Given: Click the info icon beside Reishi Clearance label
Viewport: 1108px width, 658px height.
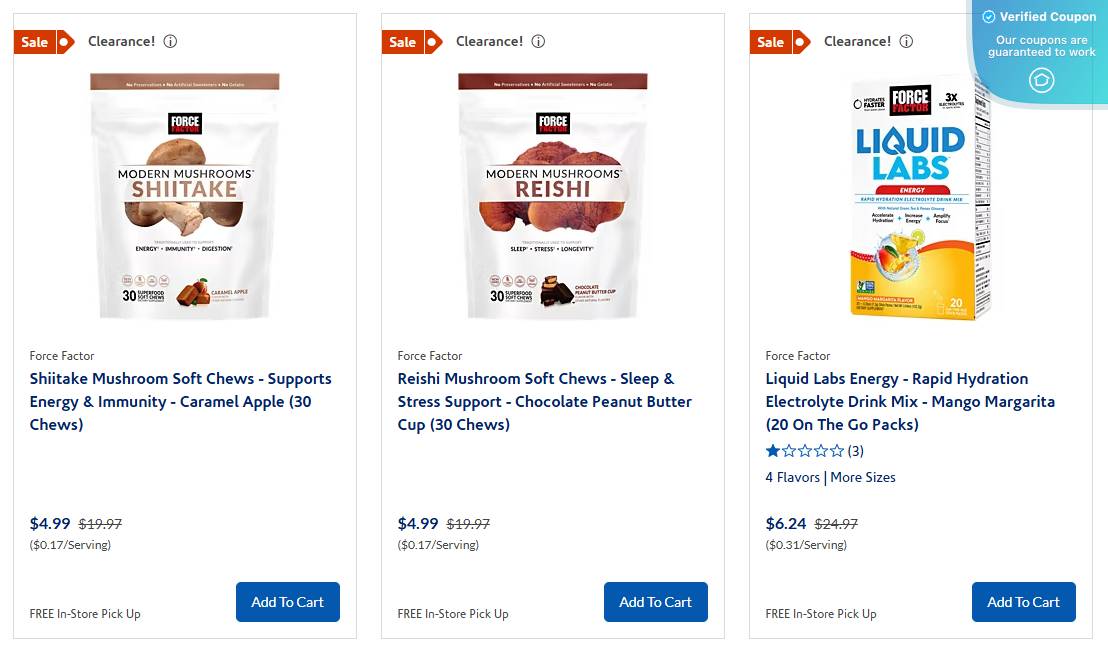Looking at the screenshot, I should [538, 42].
